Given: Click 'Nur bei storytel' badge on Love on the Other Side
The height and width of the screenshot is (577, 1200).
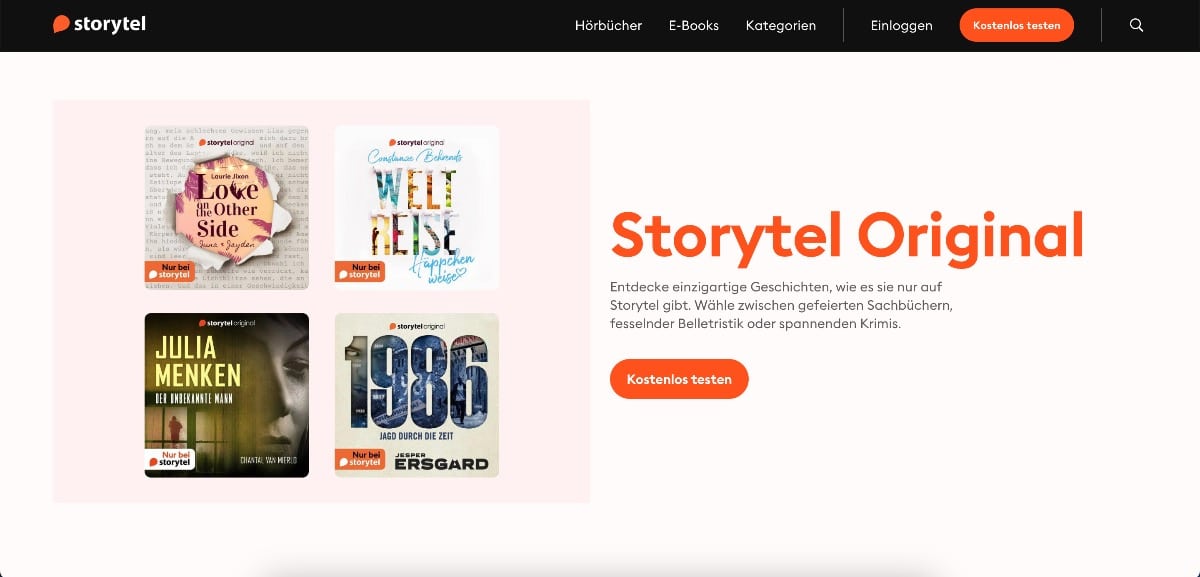Looking at the screenshot, I should coord(171,271).
